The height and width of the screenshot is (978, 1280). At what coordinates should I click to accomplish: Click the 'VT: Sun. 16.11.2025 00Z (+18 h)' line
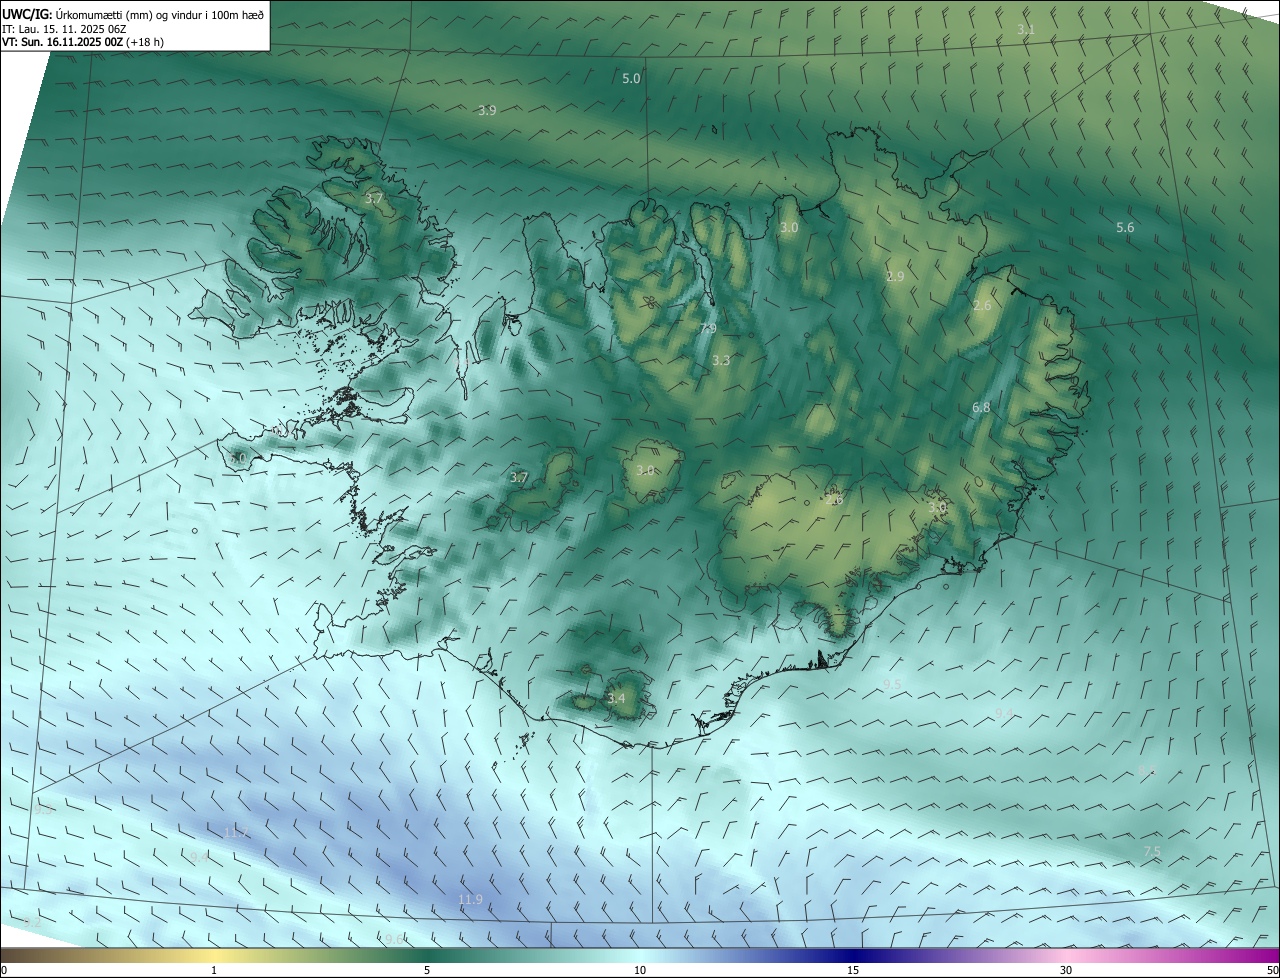click(x=83, y=42)
